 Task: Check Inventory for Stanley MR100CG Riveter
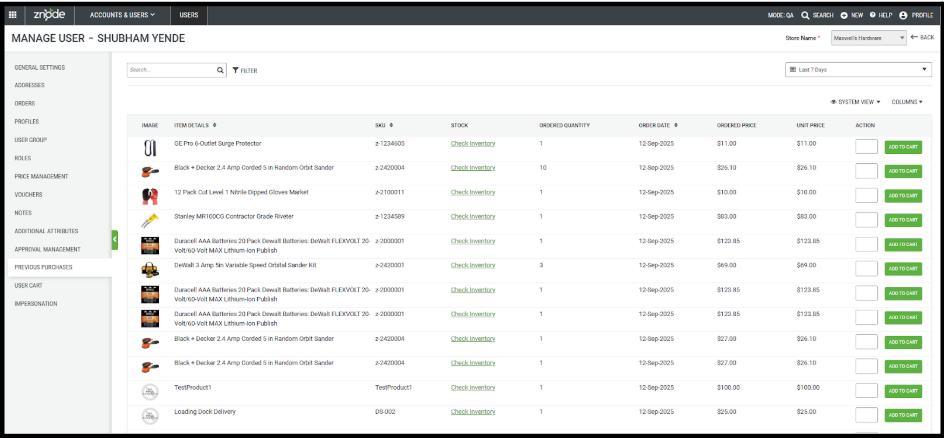(473, 217)
